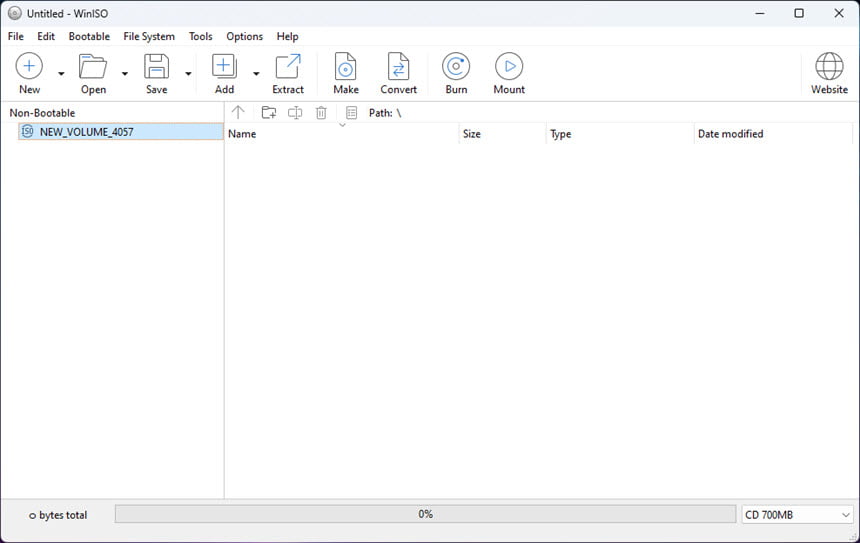The height and width of the screenshot is (543, 860).
Task: Click the Open folder toolbar icon
Action: point(93,66)
